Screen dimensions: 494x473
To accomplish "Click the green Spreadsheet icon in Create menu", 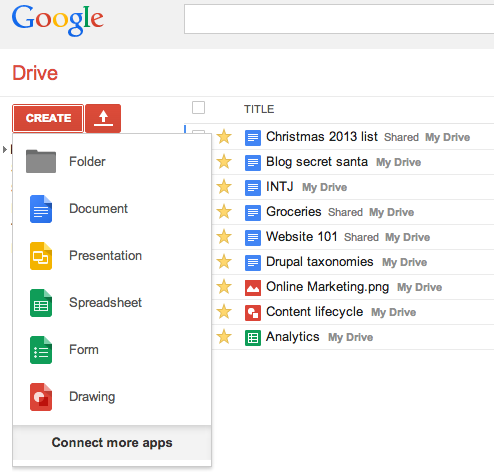I will coord(41,303).
